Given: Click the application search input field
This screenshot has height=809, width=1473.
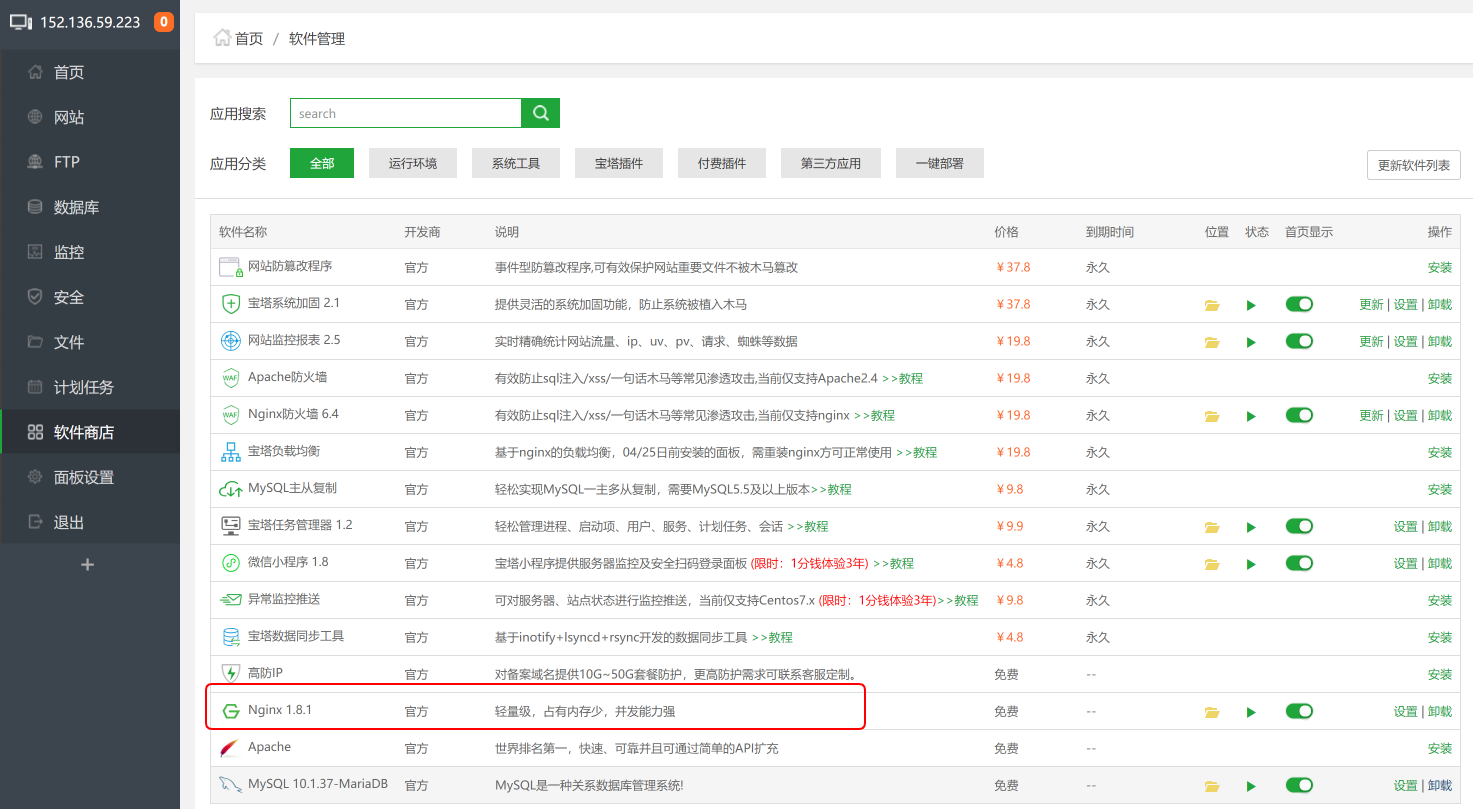Looking at the screenshot, I should [406, 113].
